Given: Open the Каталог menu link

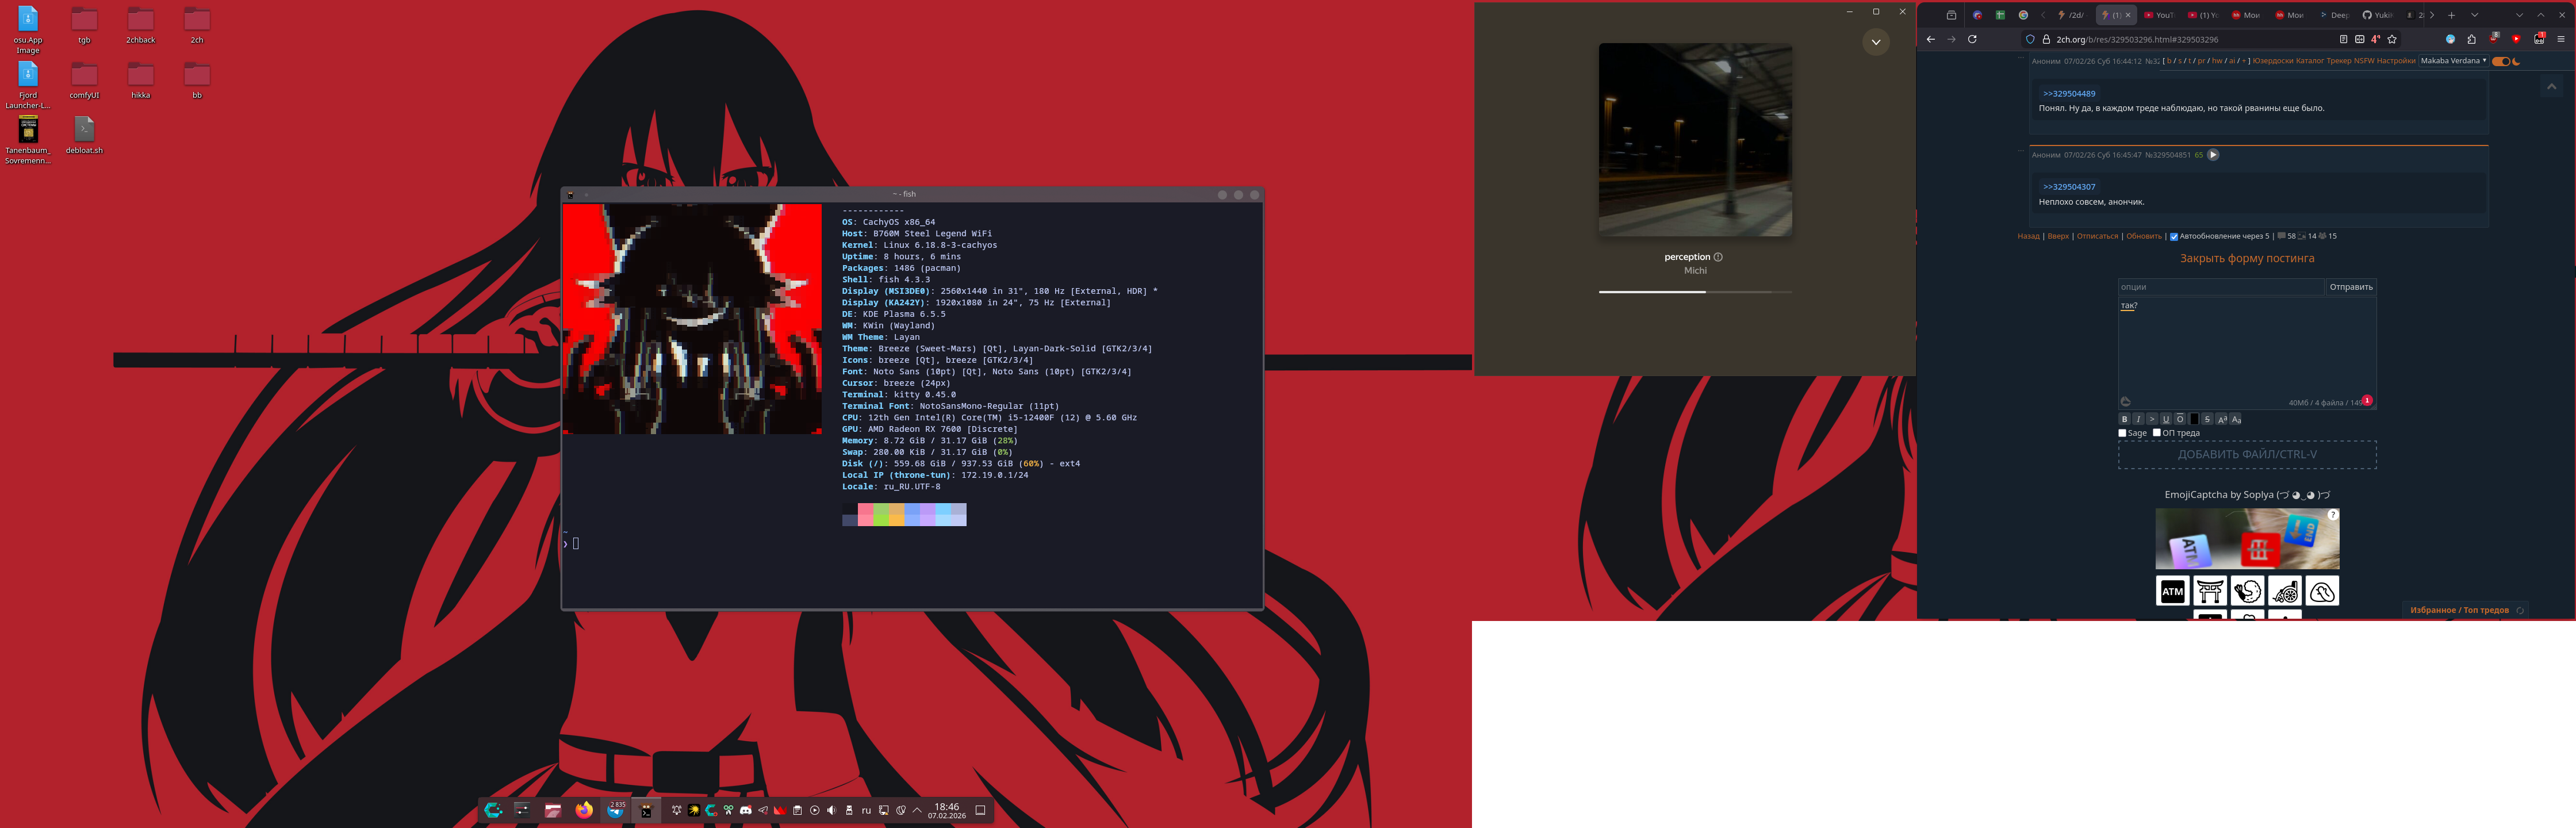Looking at the screenshot, I should pyautogui.click(x=2309, y=61).
